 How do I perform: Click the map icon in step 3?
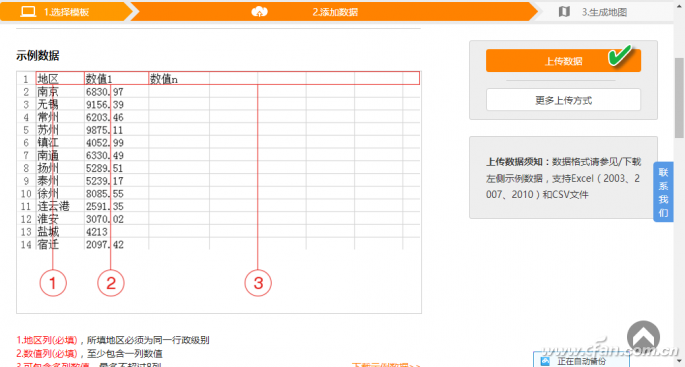[564, 12]
